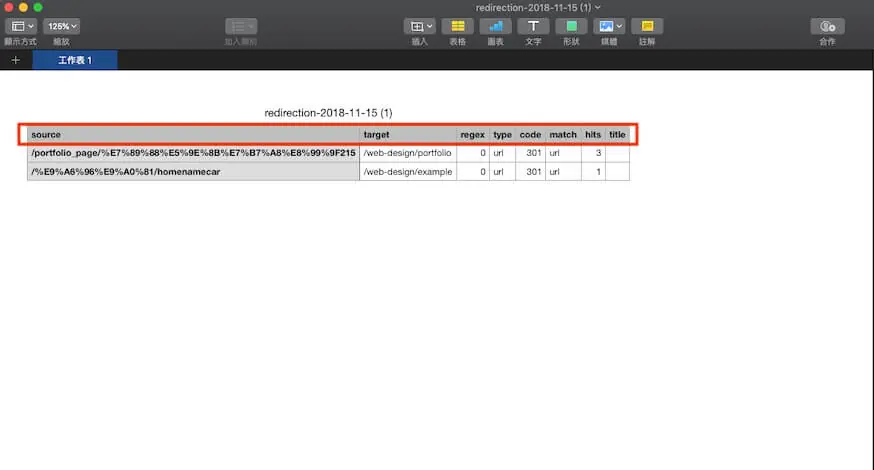874x470 pixels.
Task: Open the Insert (插入) menu button
Action: click(x=420, y=26)
